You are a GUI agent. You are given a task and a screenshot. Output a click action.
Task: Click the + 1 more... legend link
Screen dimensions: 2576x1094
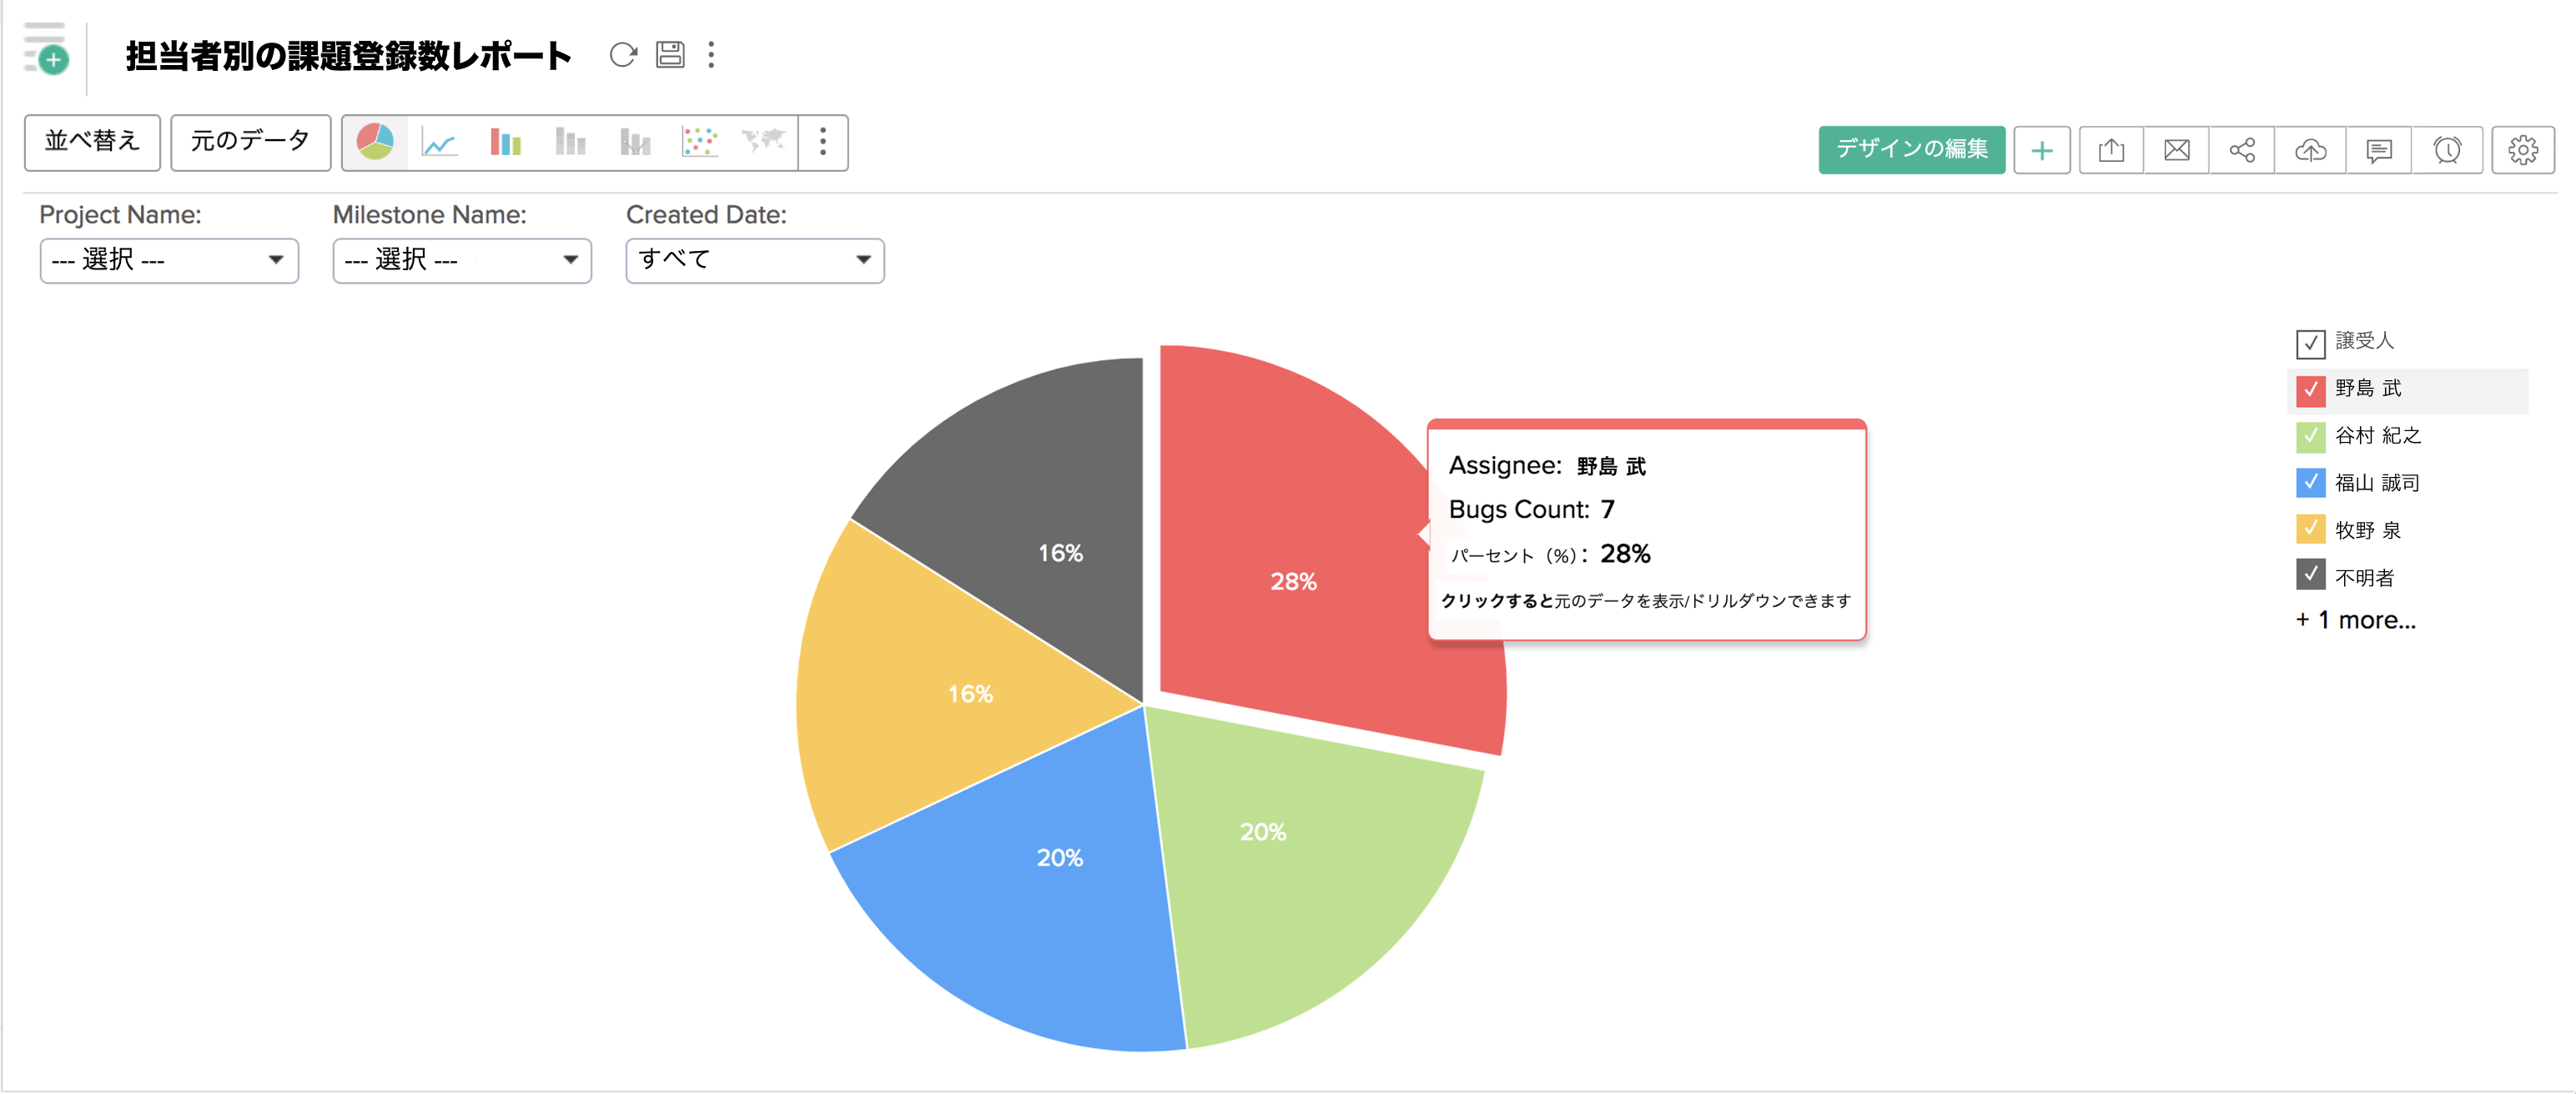pos(2356,620)
